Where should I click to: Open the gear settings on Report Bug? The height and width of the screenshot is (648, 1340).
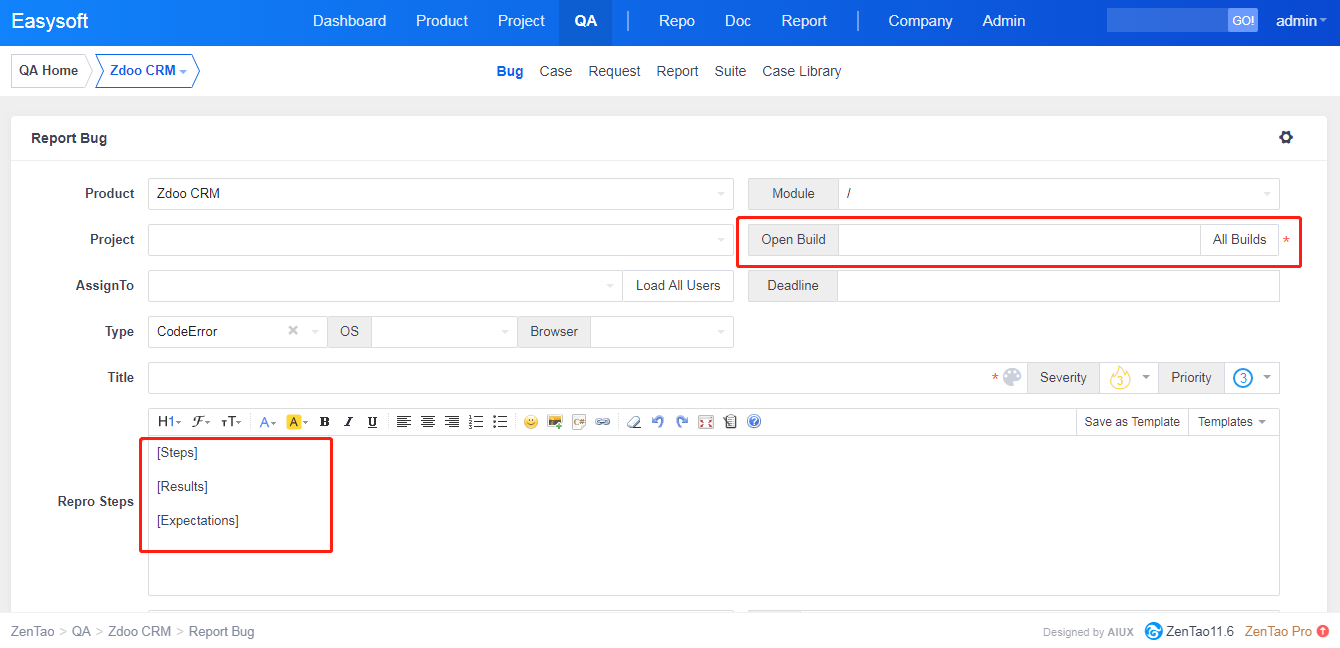(1286, 138)
